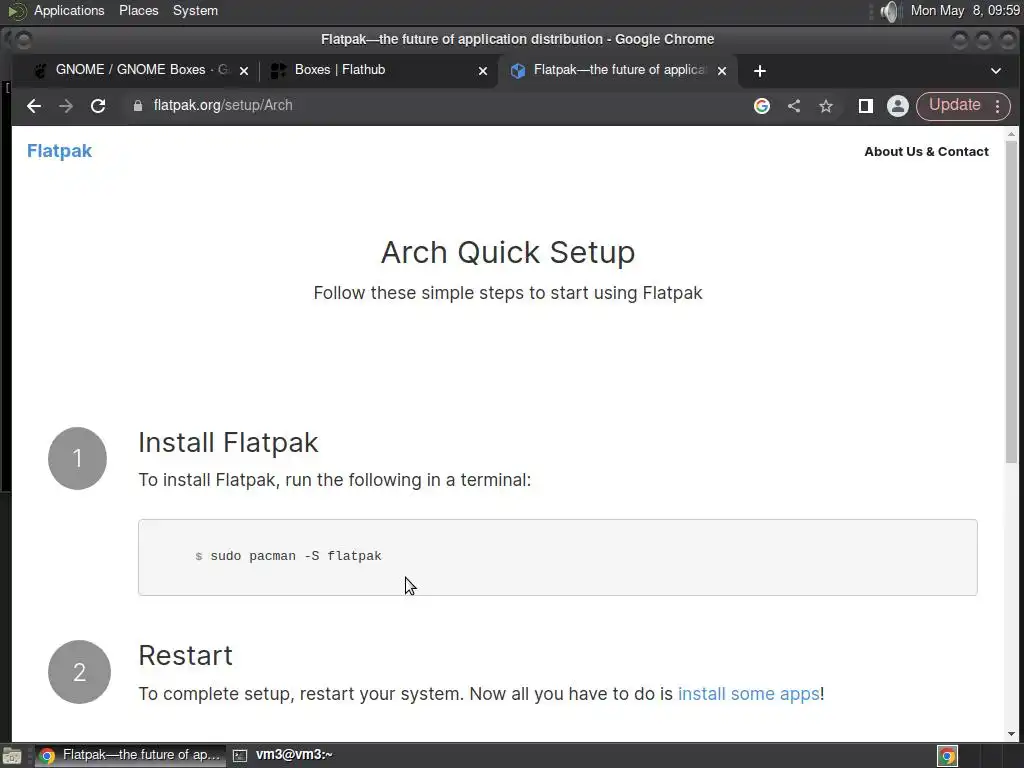The width and height of the screenshot is (1024, 768).
Task: Switch to Boxes Flathub tab
Action: pos(378,70)
